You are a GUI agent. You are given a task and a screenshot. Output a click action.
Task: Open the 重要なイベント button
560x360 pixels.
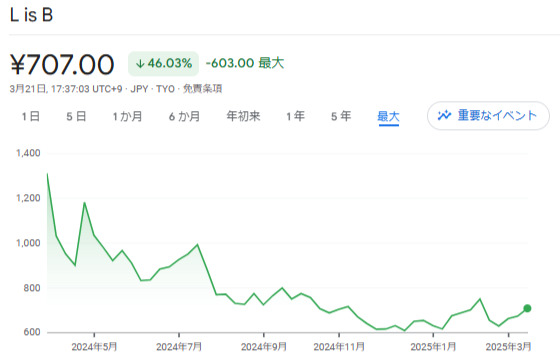point(488,116)
